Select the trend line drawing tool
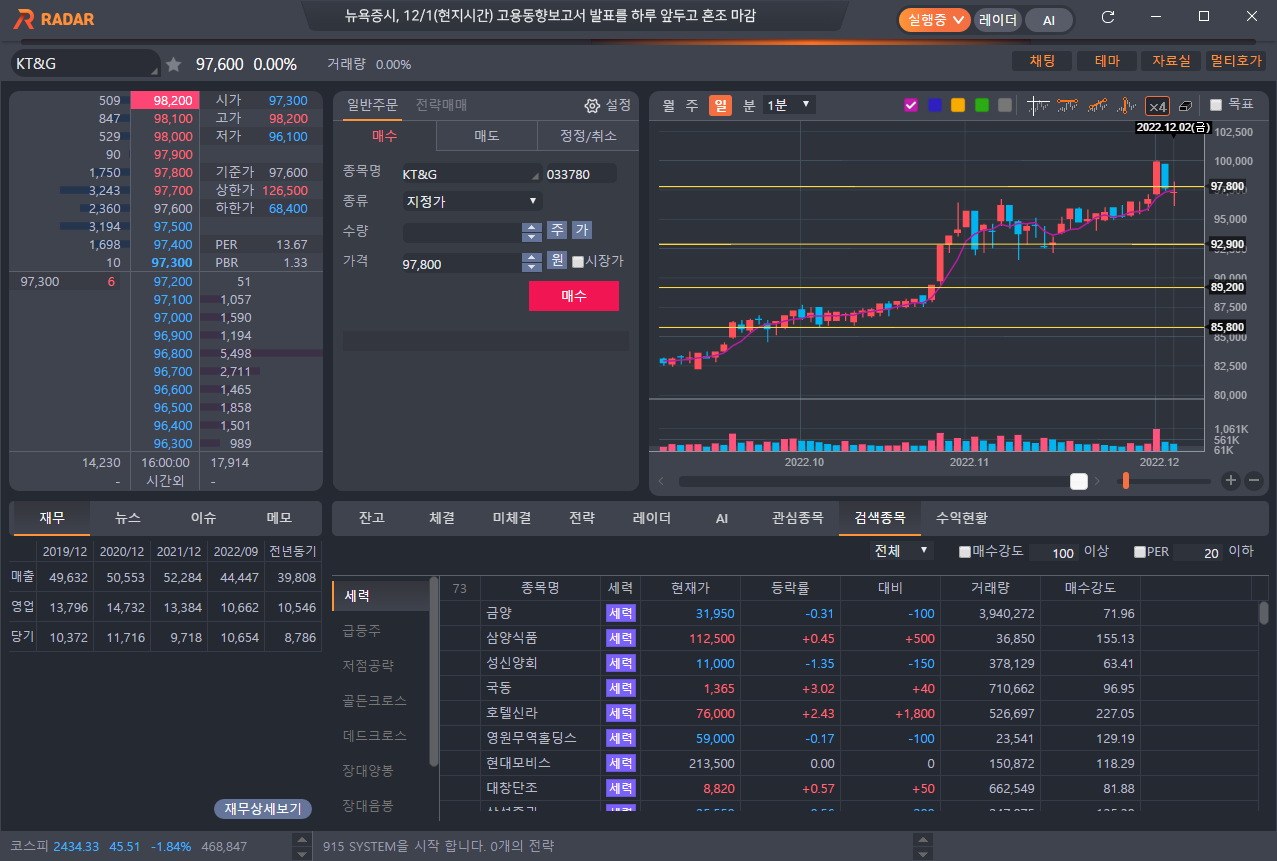1277x861 pixels. (x=1098, y=105)
